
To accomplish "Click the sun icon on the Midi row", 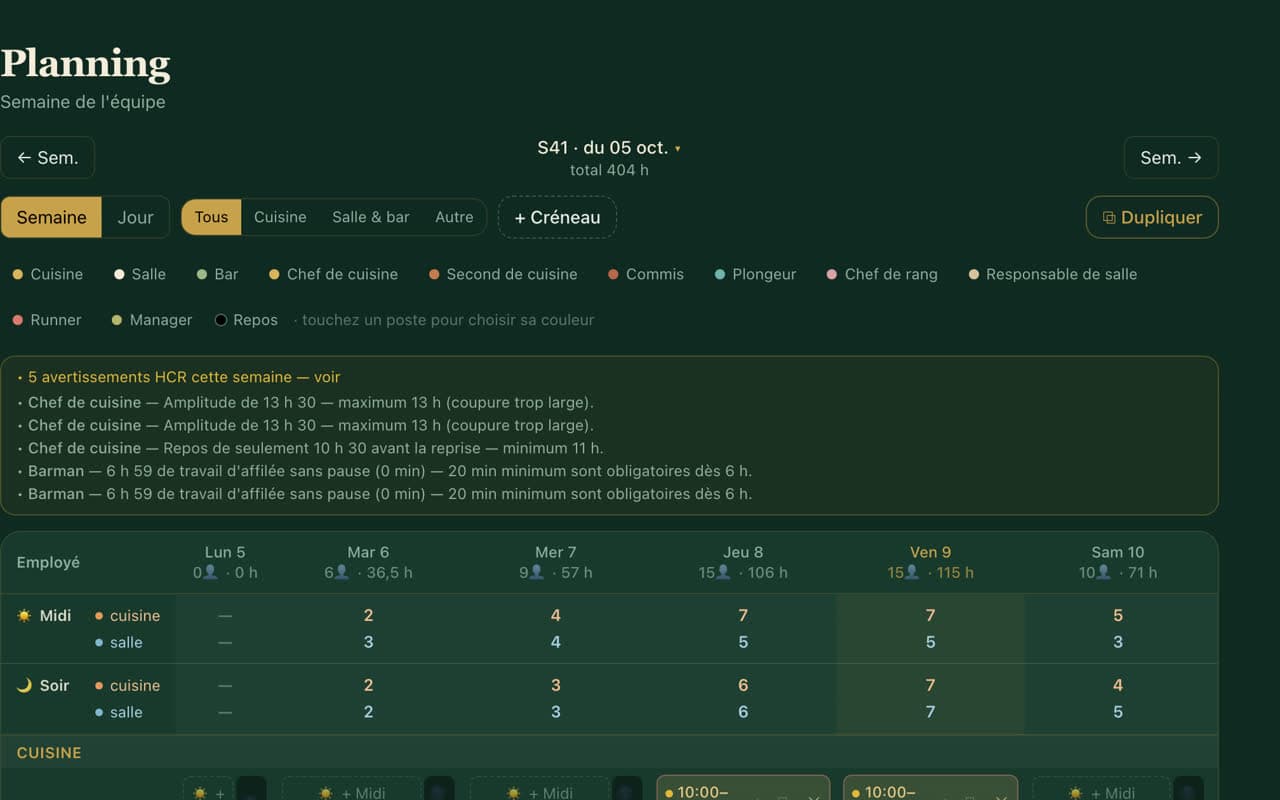I will click(x=24, y=616).
